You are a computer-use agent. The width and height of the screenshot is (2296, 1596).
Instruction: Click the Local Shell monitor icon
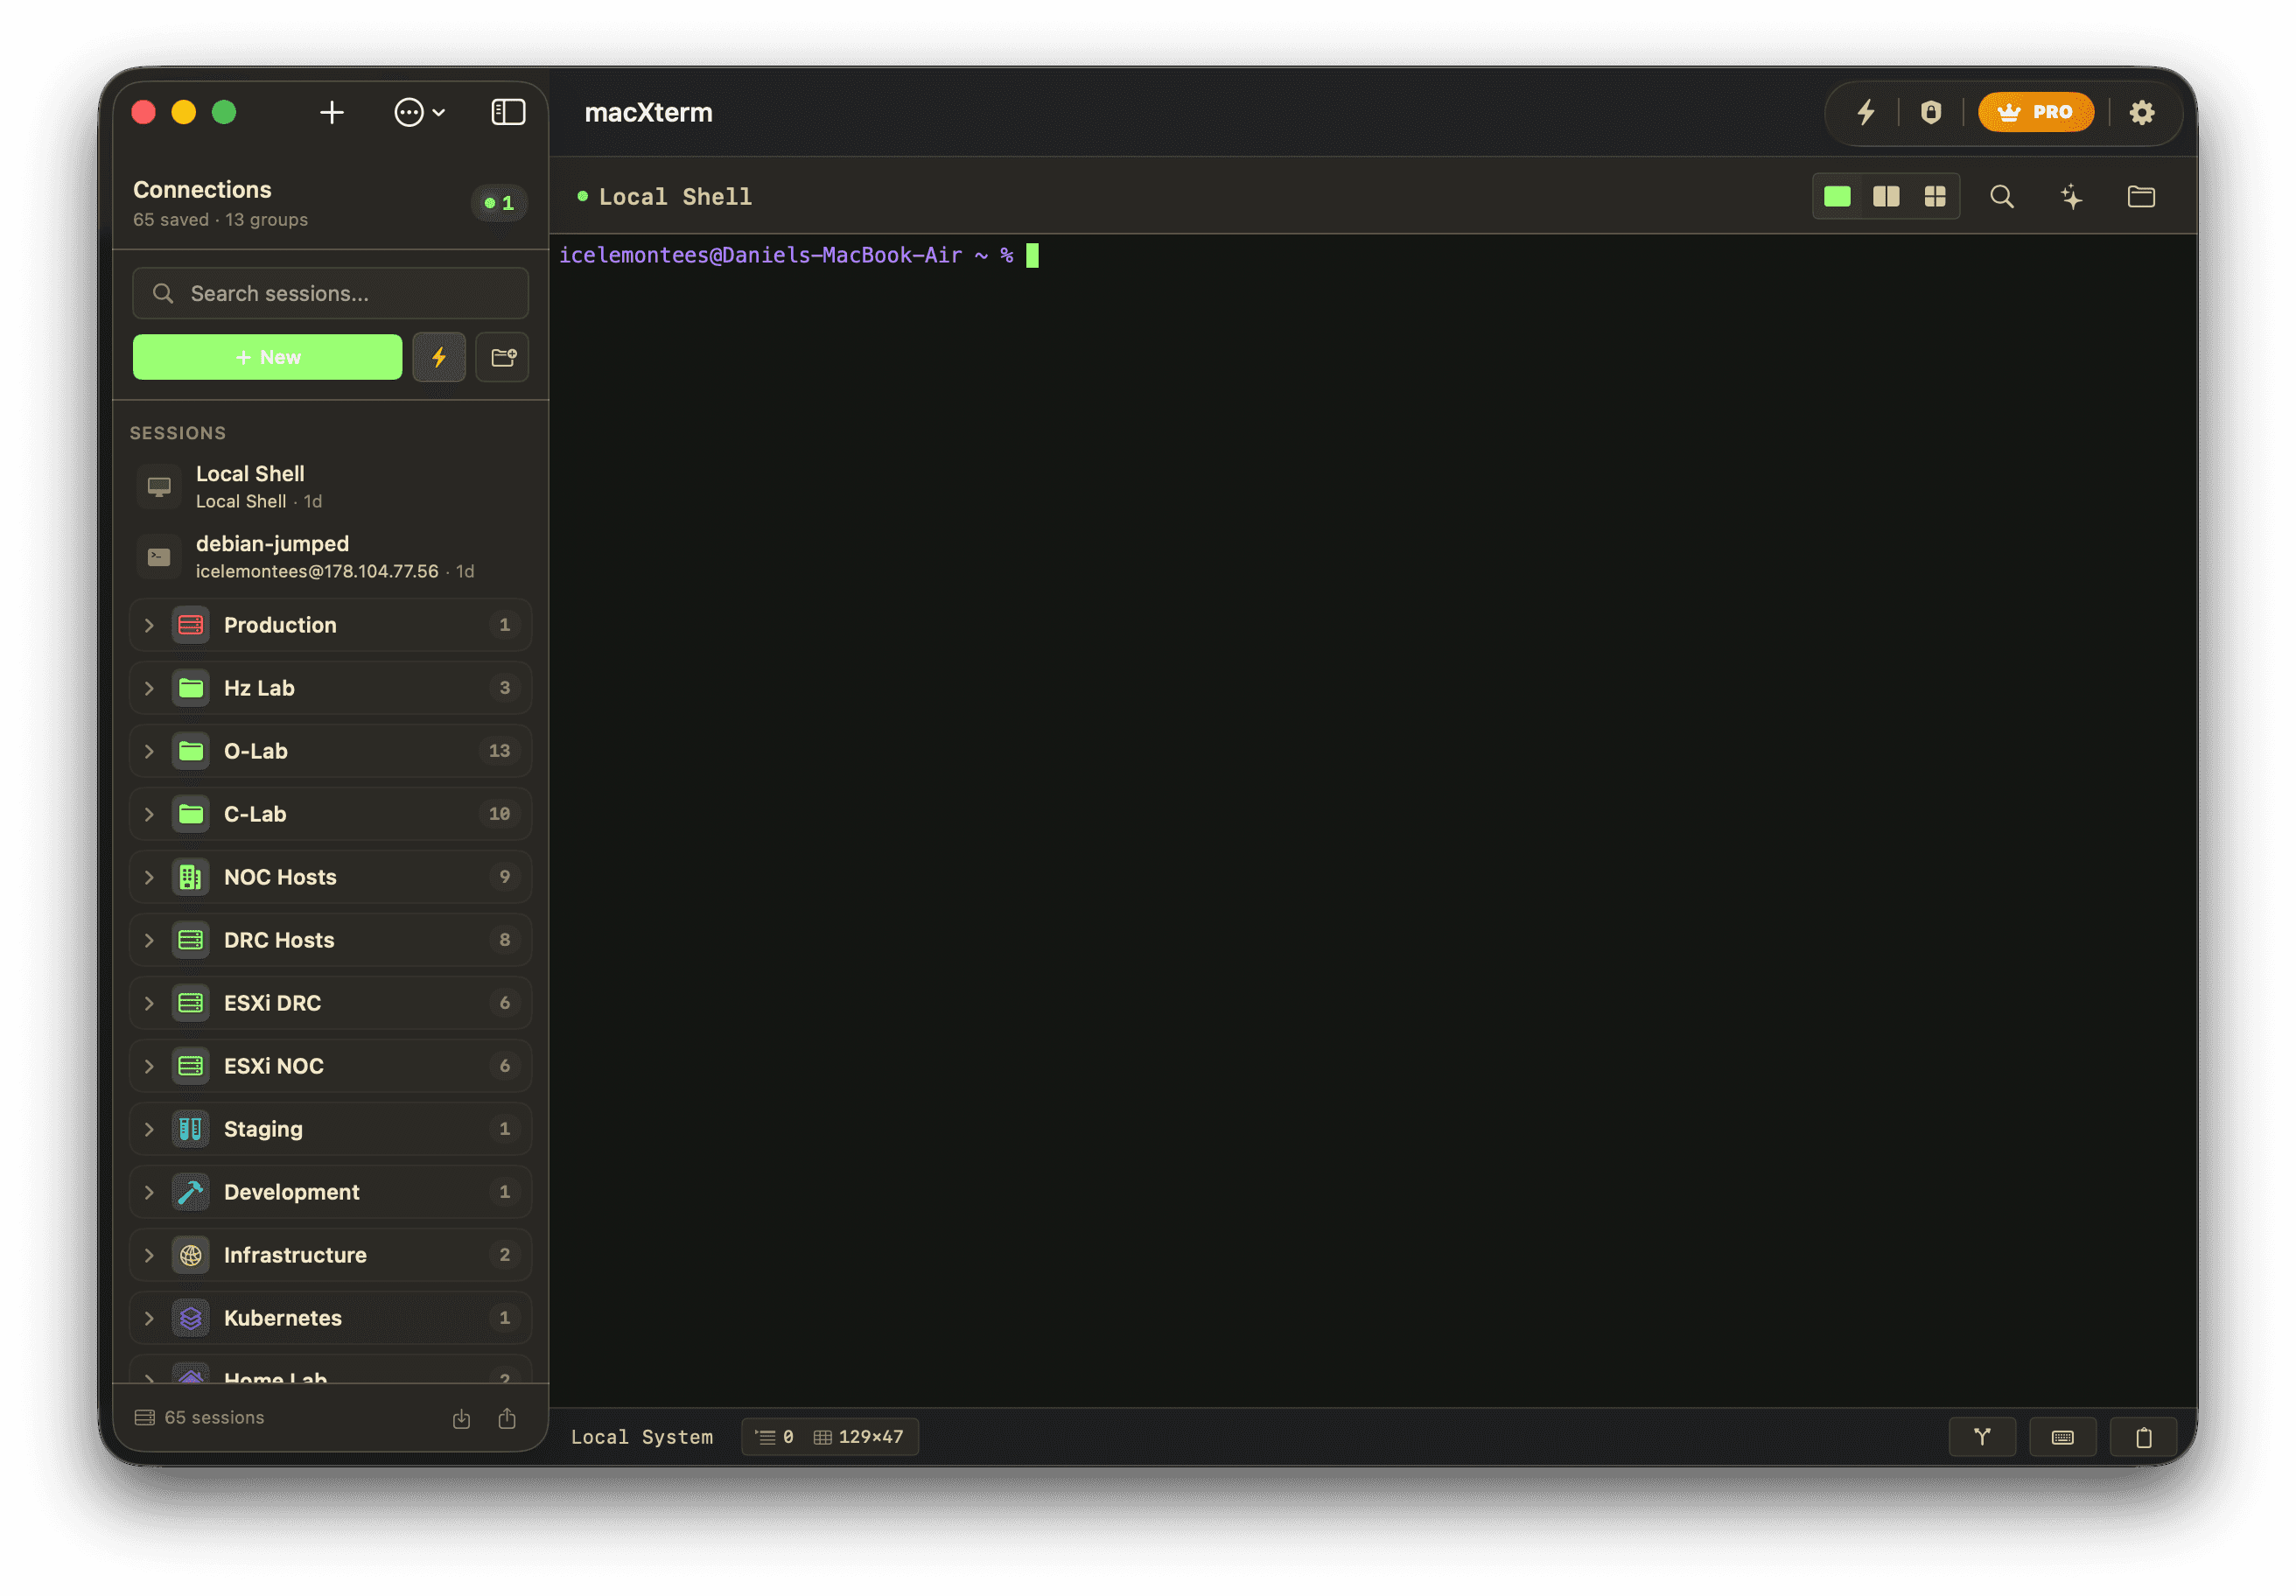[x=159, y=487]
